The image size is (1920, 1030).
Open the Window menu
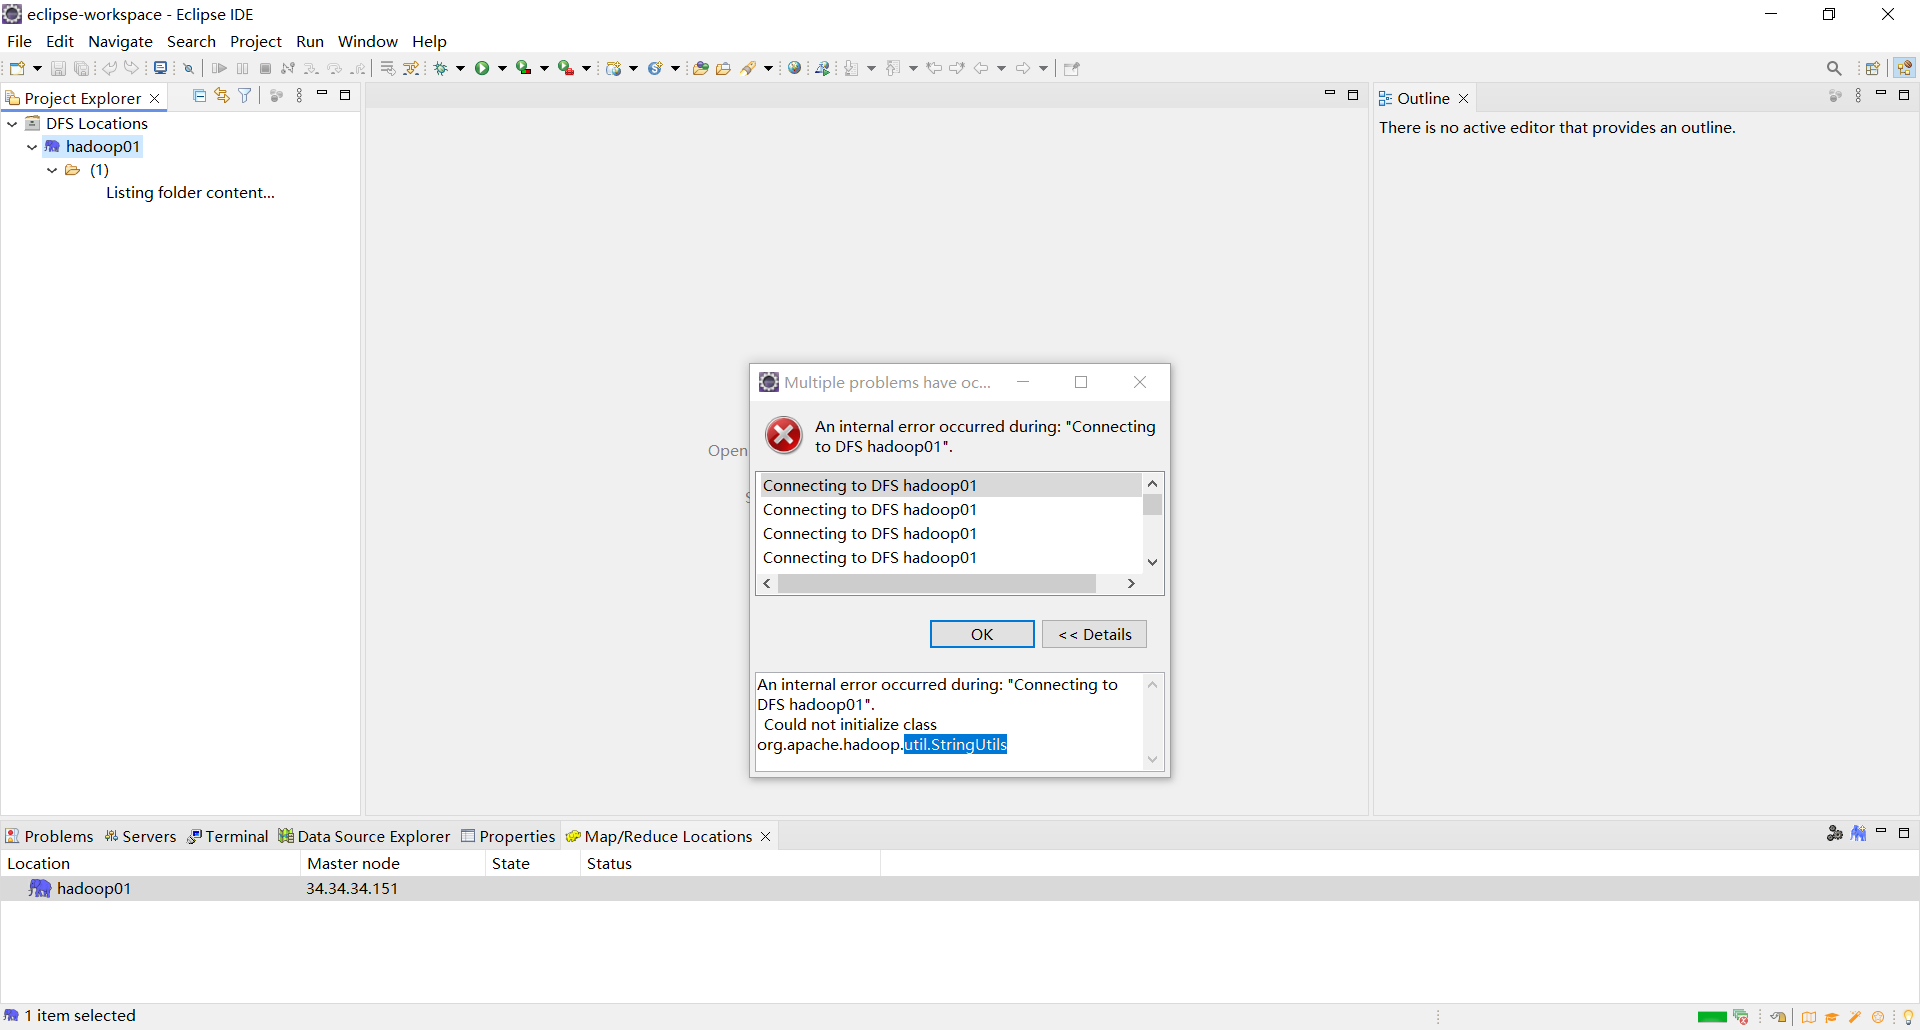pyautogui.click(x=368, y=41)
